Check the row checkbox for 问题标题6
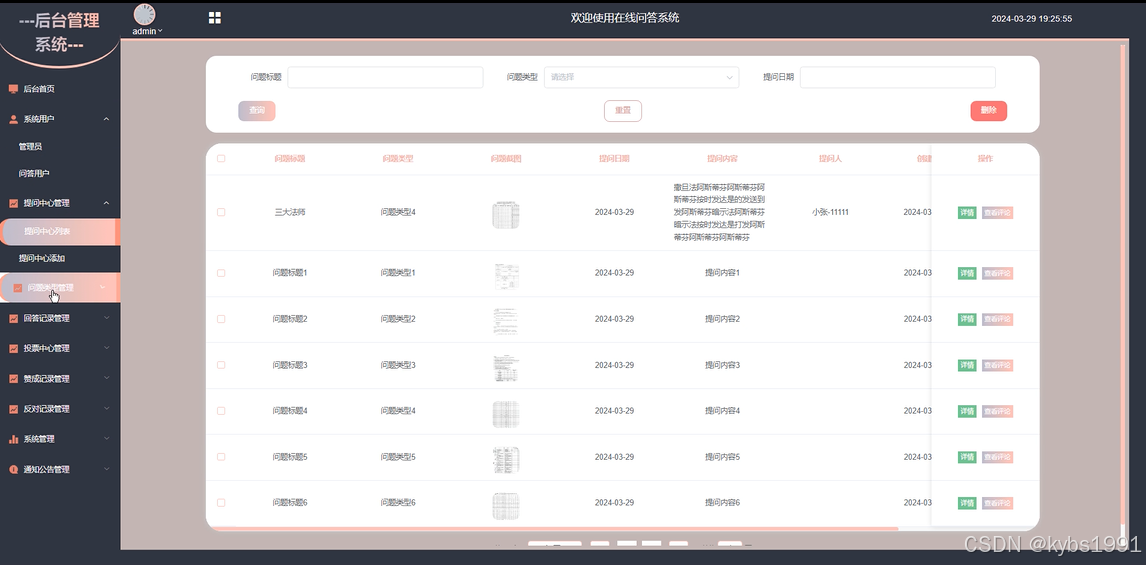1146x565 pixels. click(x=221, y=504)
